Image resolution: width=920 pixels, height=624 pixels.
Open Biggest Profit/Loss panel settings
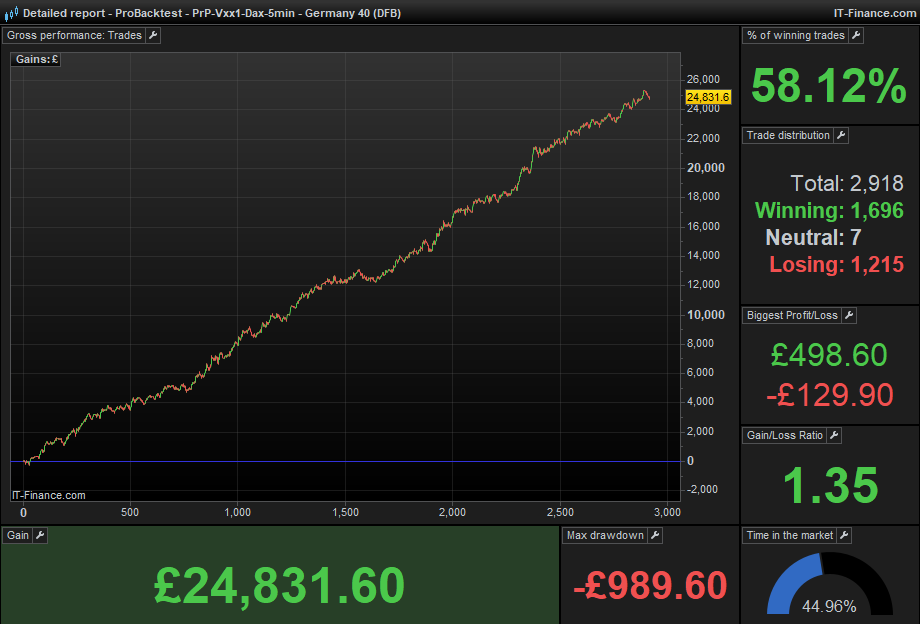coord(847,315)
